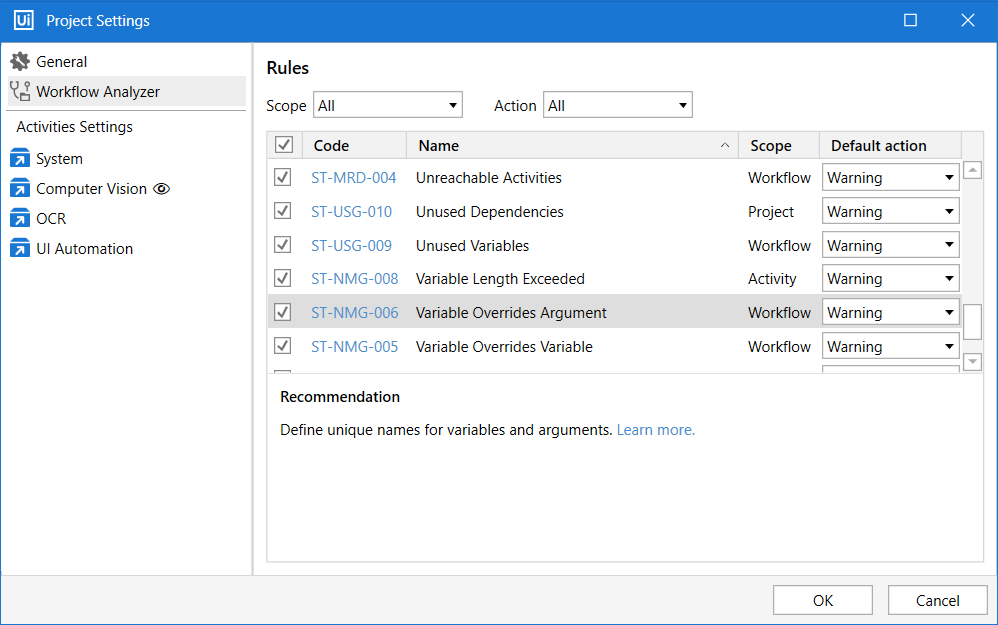Click the OCR package icon

coord(20,219)
